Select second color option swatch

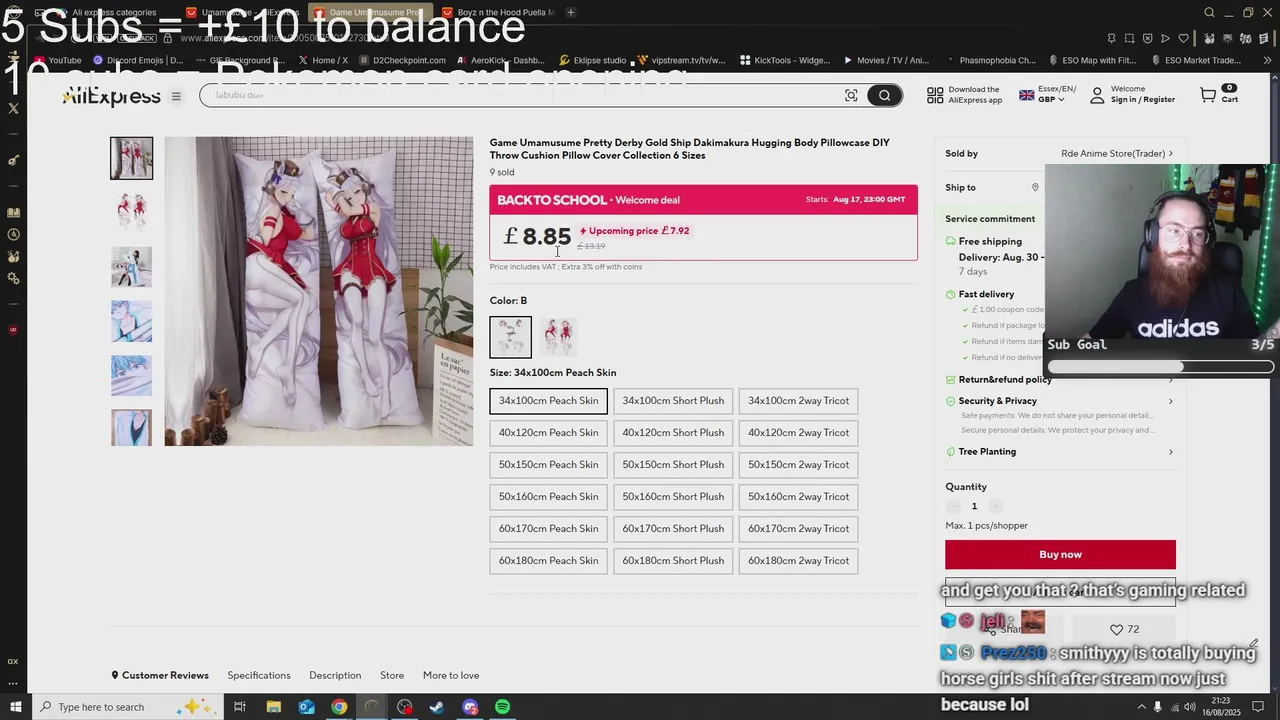(x=558, y=337)
